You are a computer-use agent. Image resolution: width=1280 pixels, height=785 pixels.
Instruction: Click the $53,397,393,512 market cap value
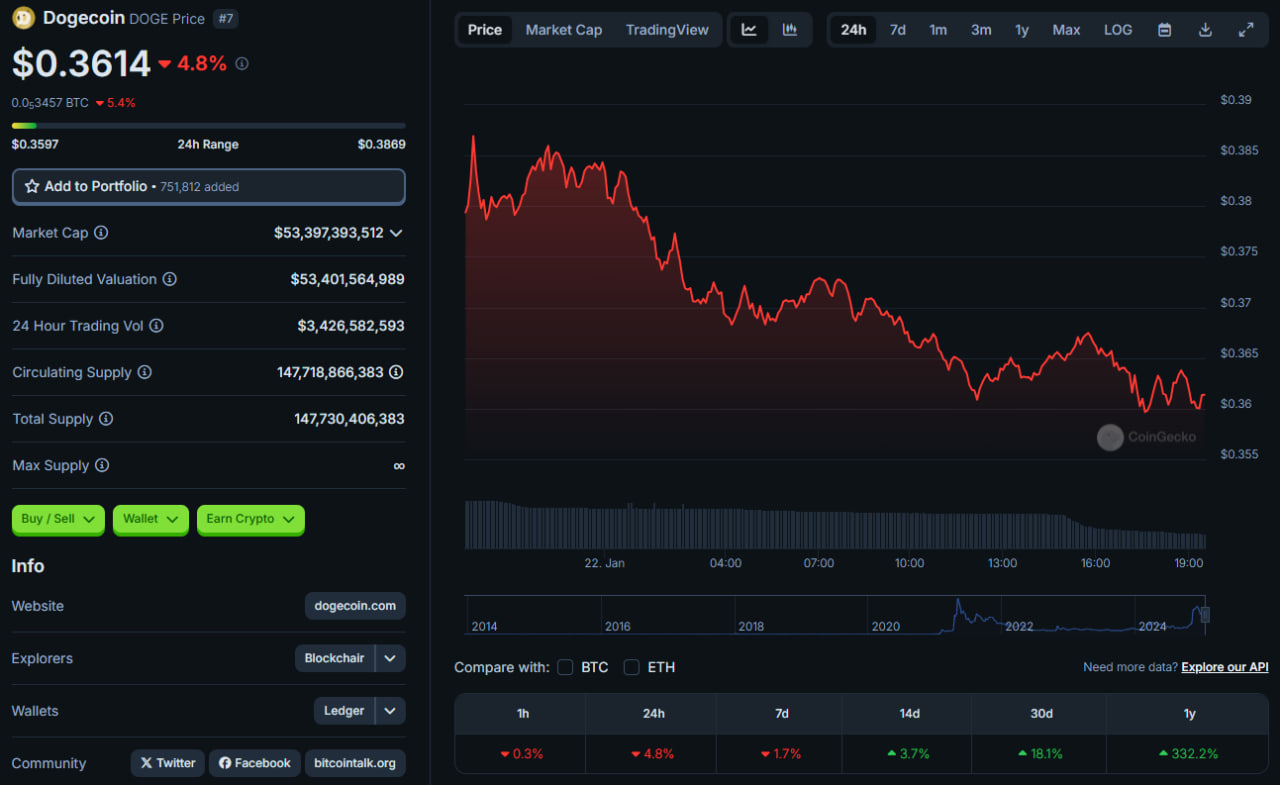[x=329, y=233]
